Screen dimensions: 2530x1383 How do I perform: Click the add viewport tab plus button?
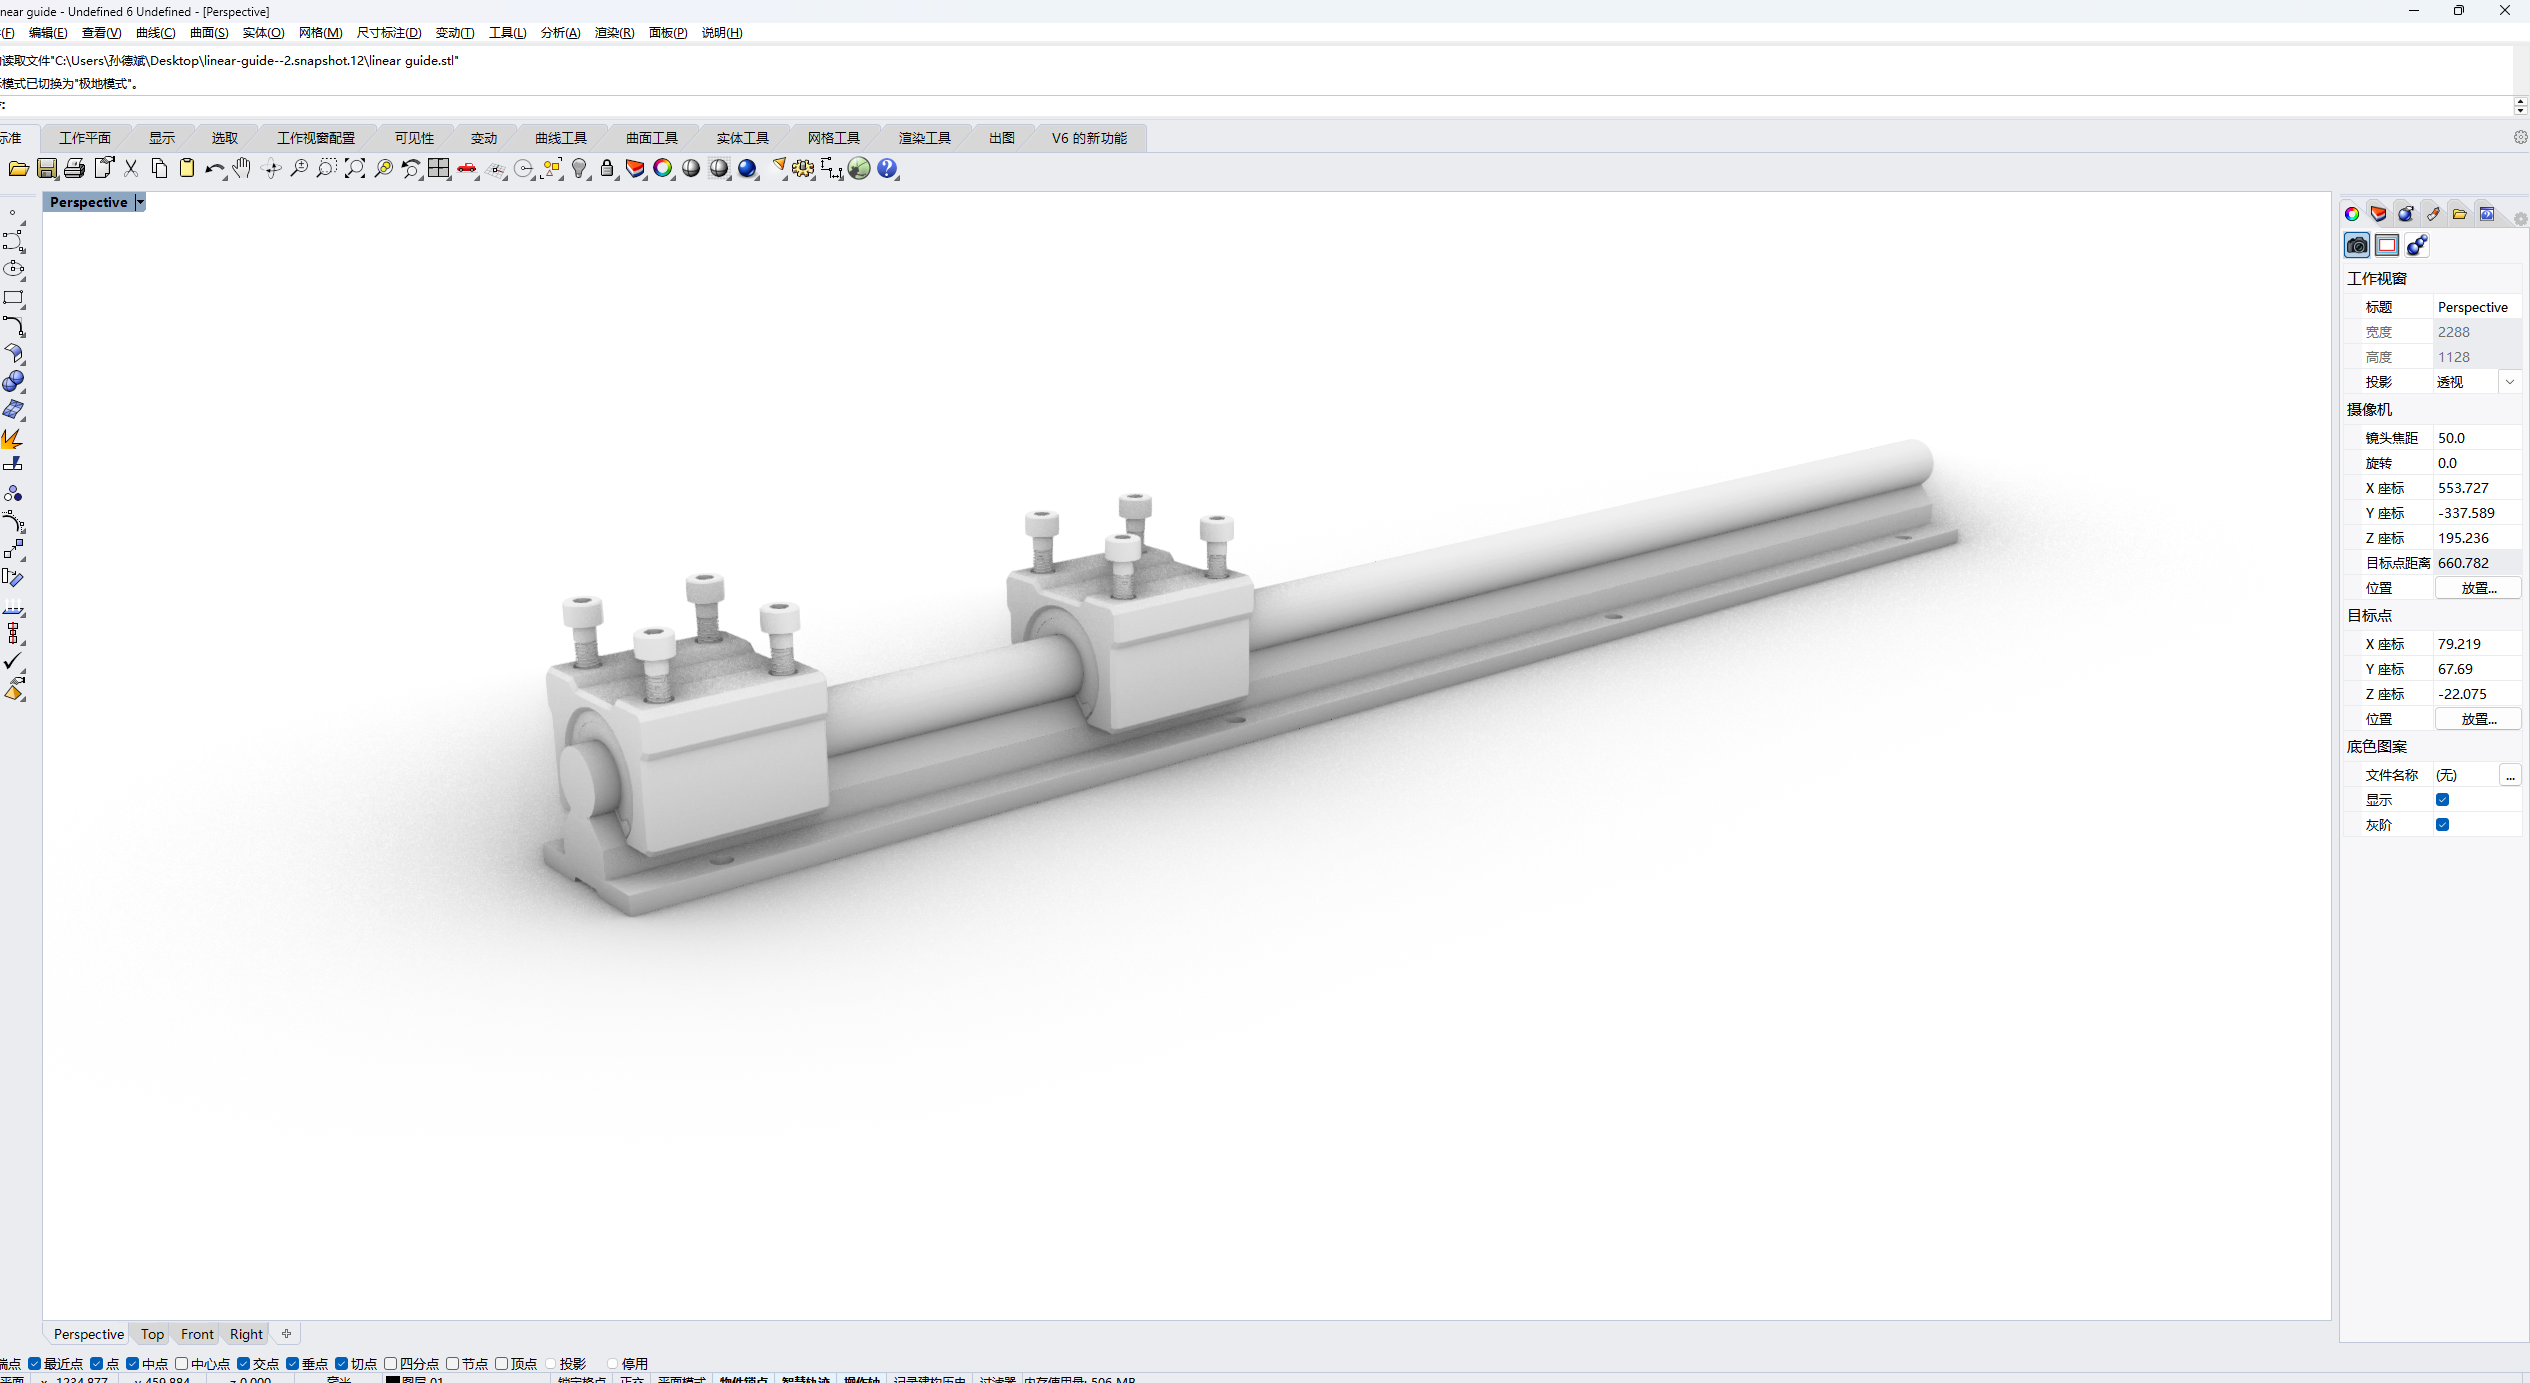pos(286,1334)
